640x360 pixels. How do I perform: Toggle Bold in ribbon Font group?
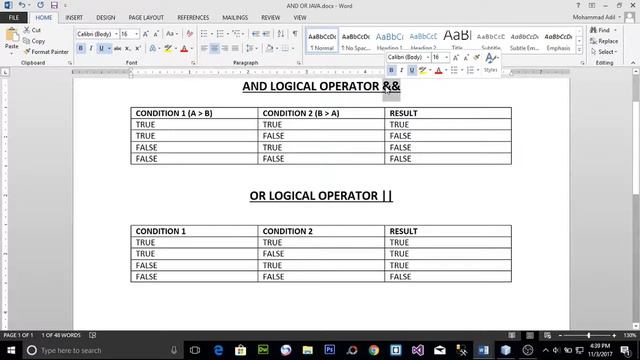(80, 49)
